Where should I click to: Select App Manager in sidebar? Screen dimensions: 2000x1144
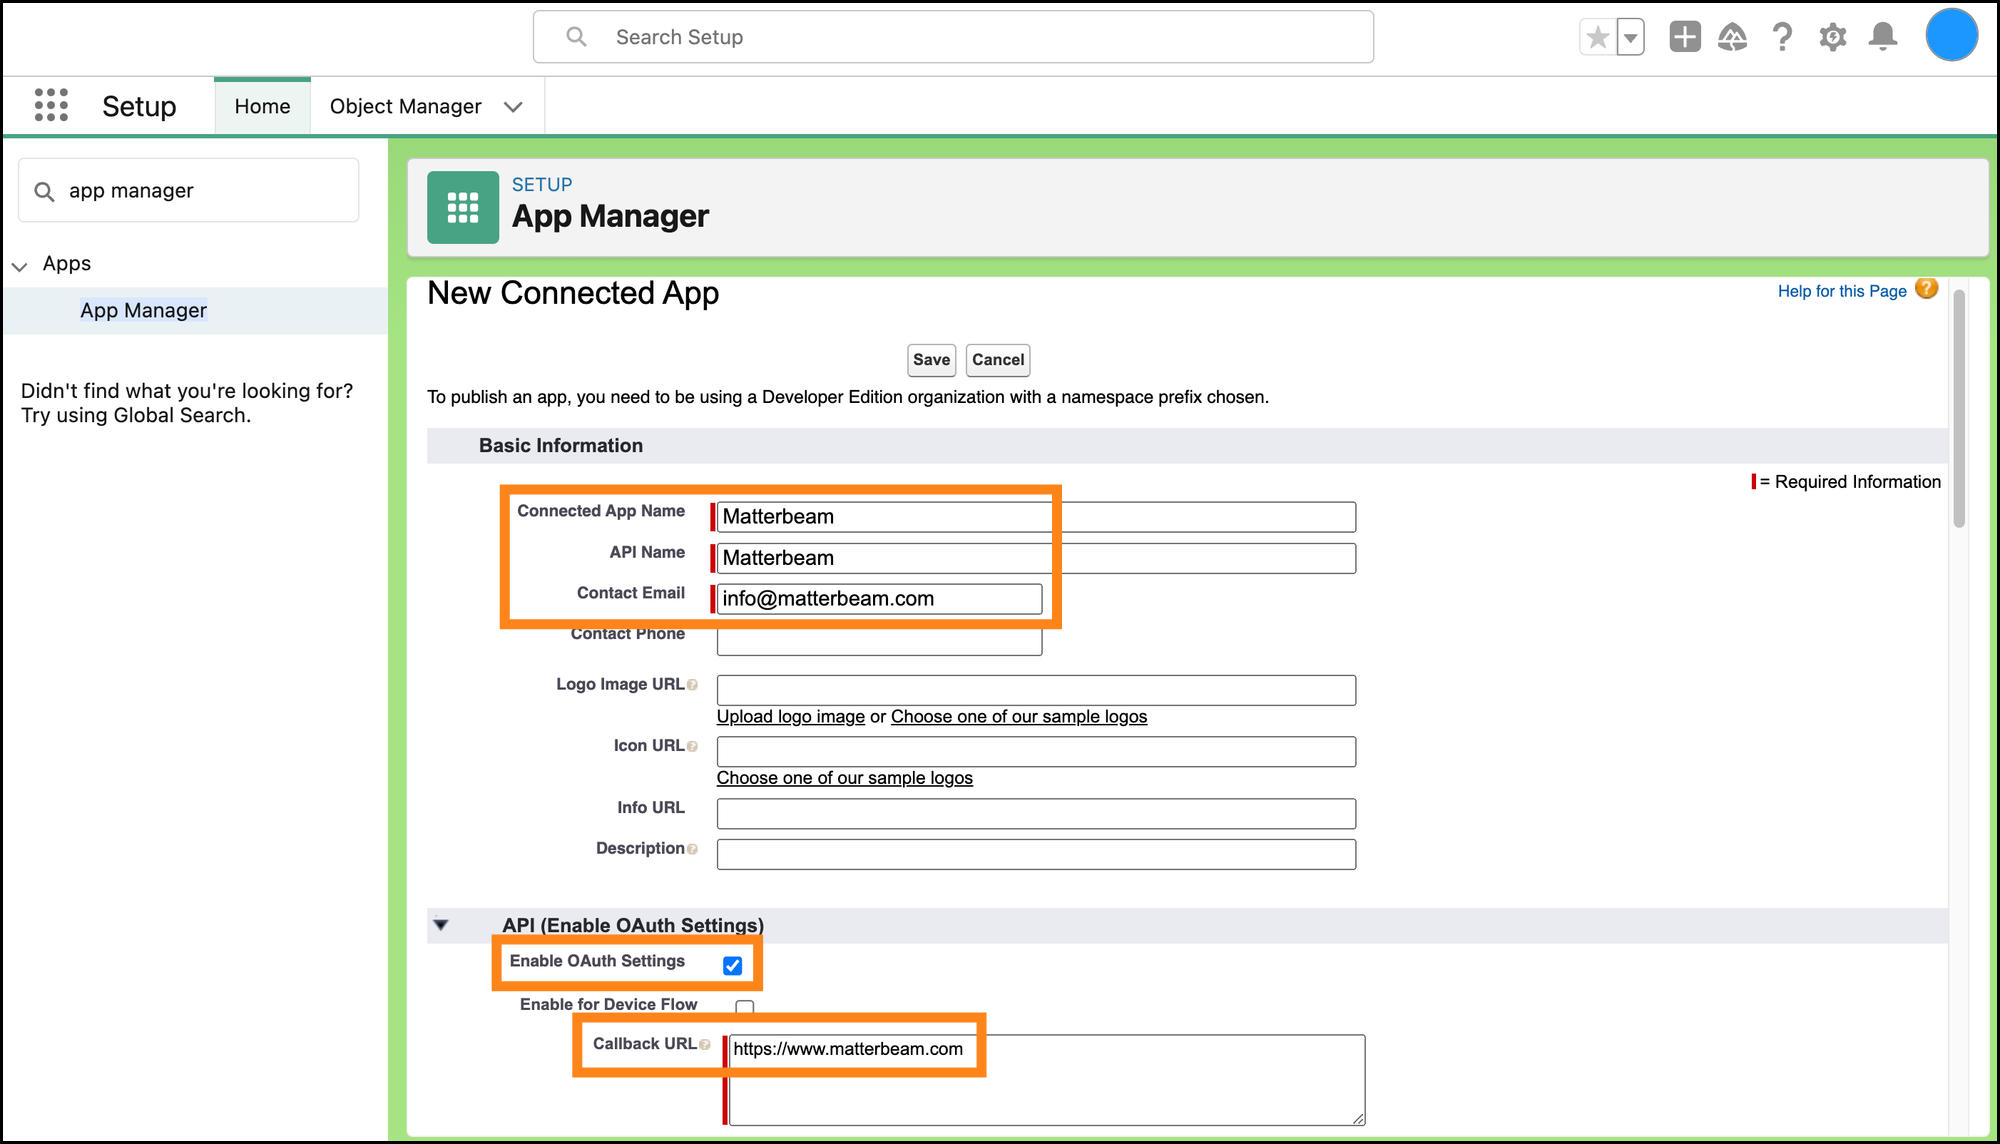tap(143, 310)
